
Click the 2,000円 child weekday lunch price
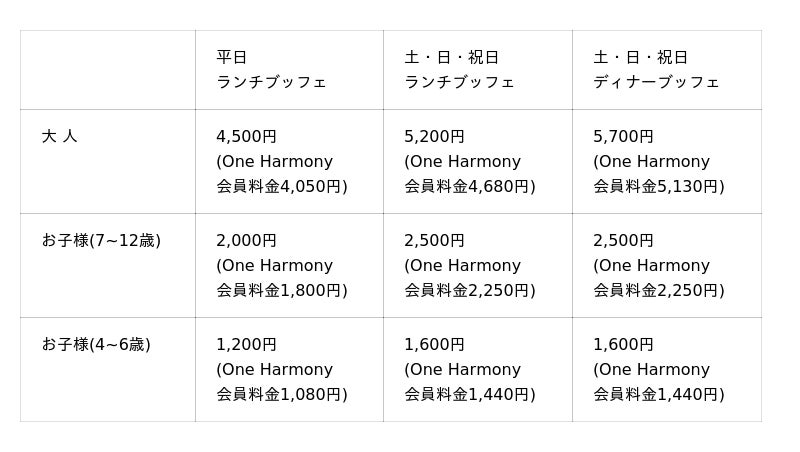coord(247,240)
